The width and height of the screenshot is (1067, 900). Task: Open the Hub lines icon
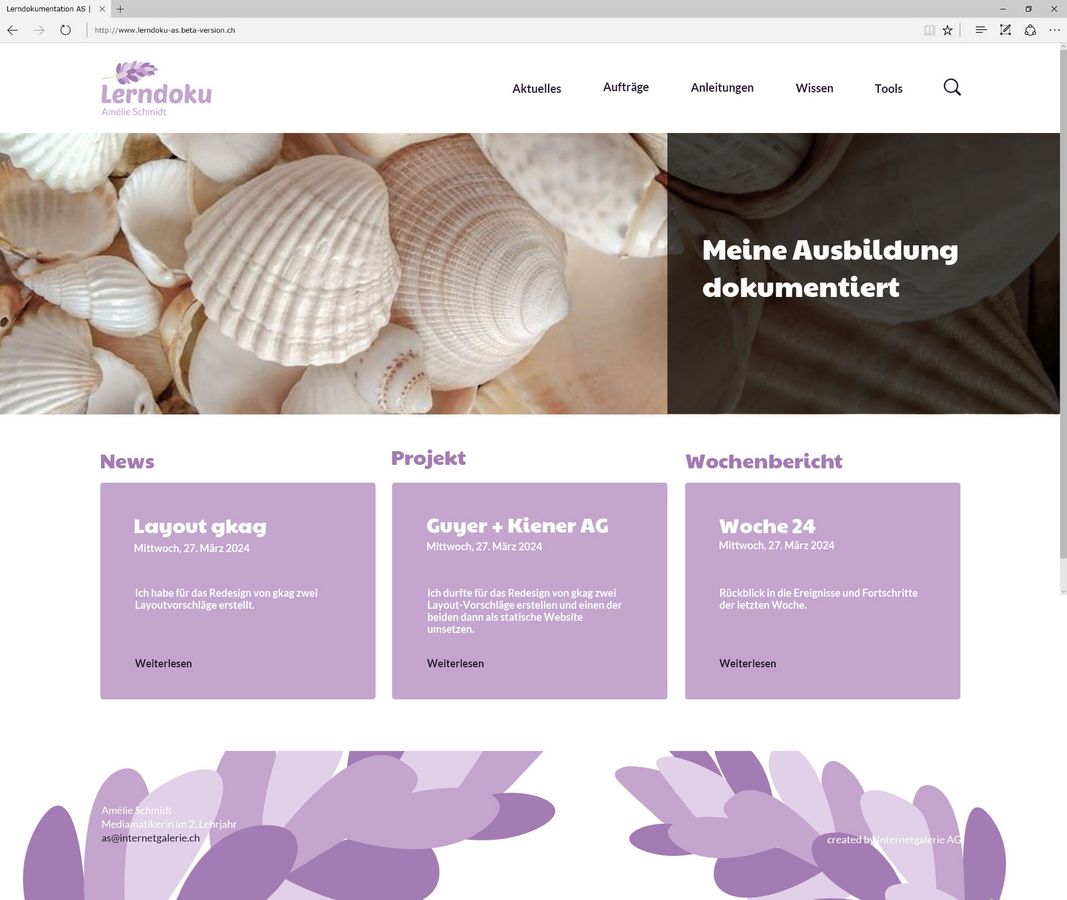point(981,30)
